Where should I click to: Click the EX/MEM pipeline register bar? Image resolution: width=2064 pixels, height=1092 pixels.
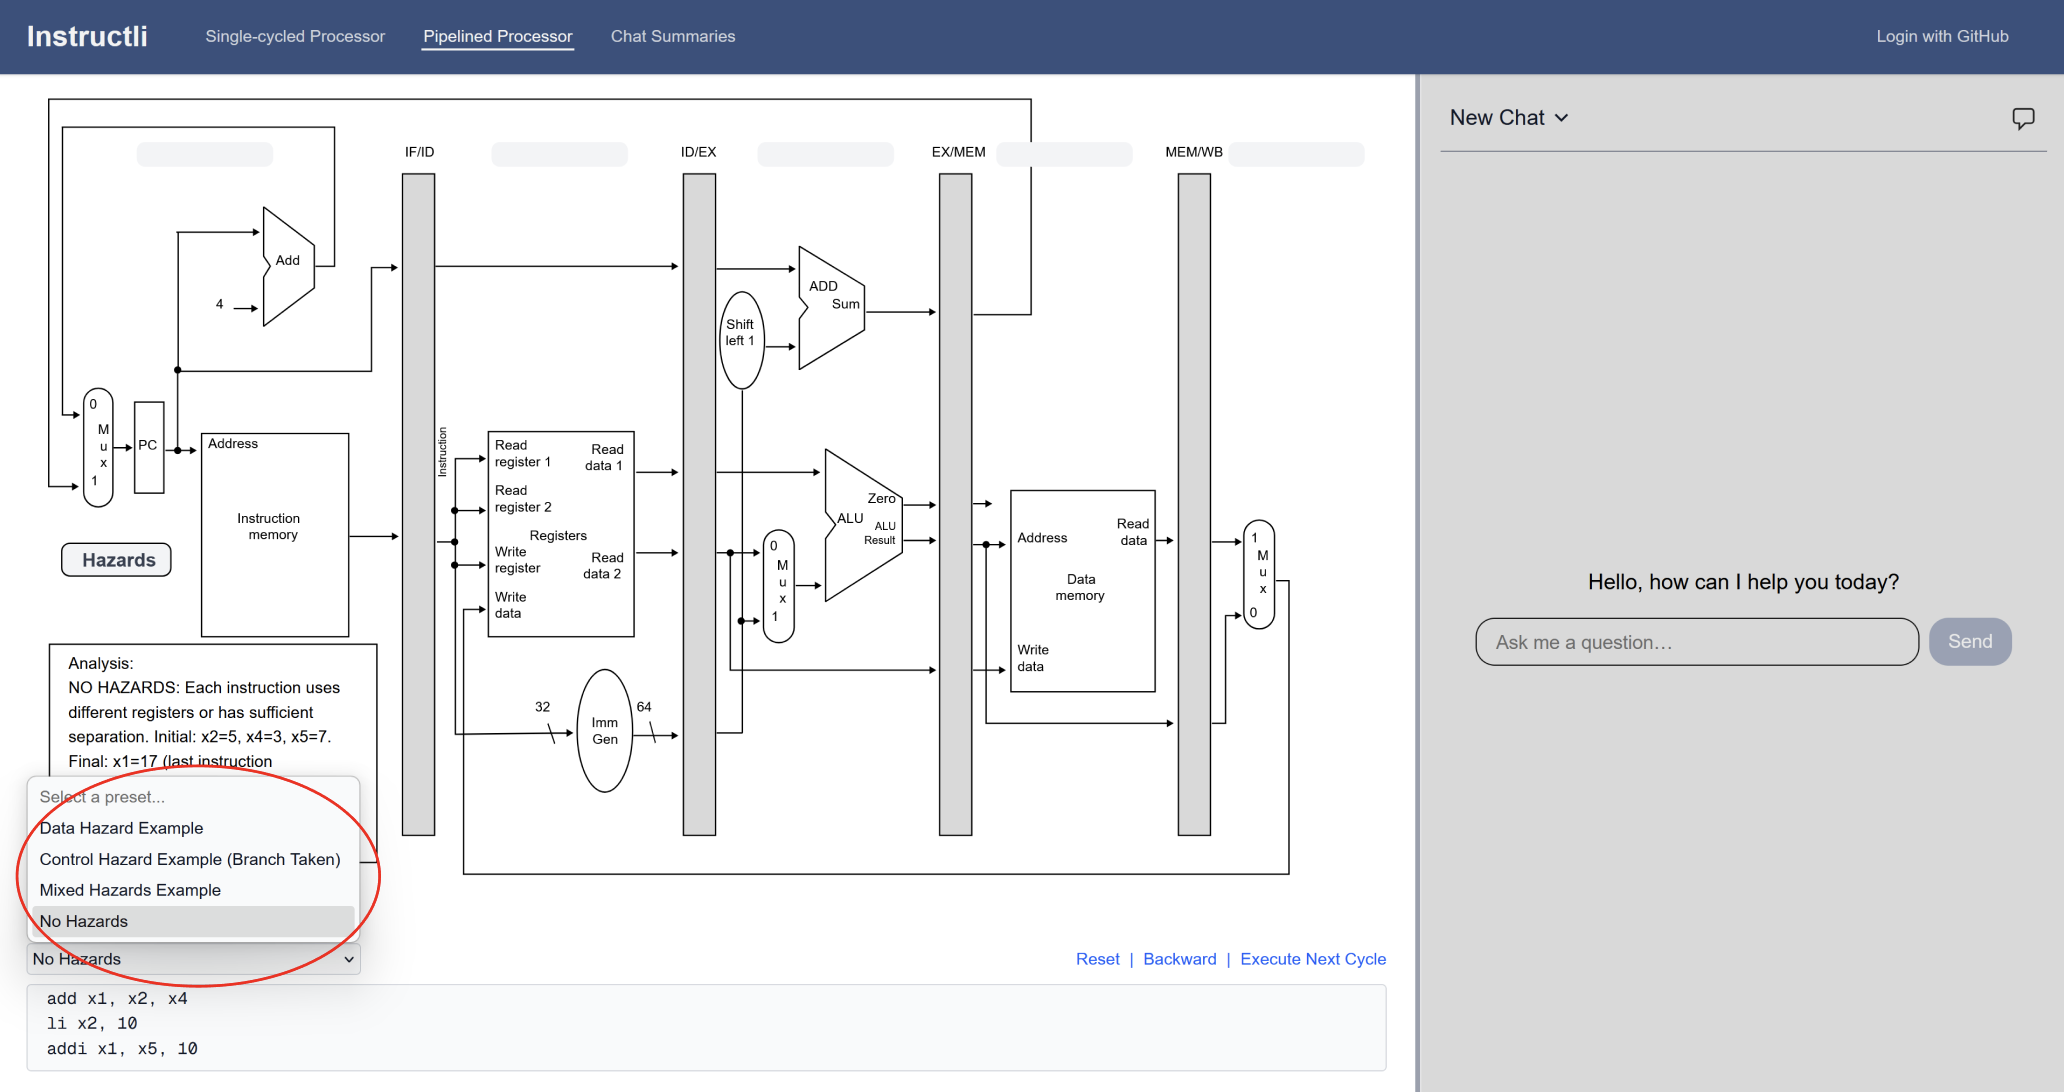(x=955, y=504)
